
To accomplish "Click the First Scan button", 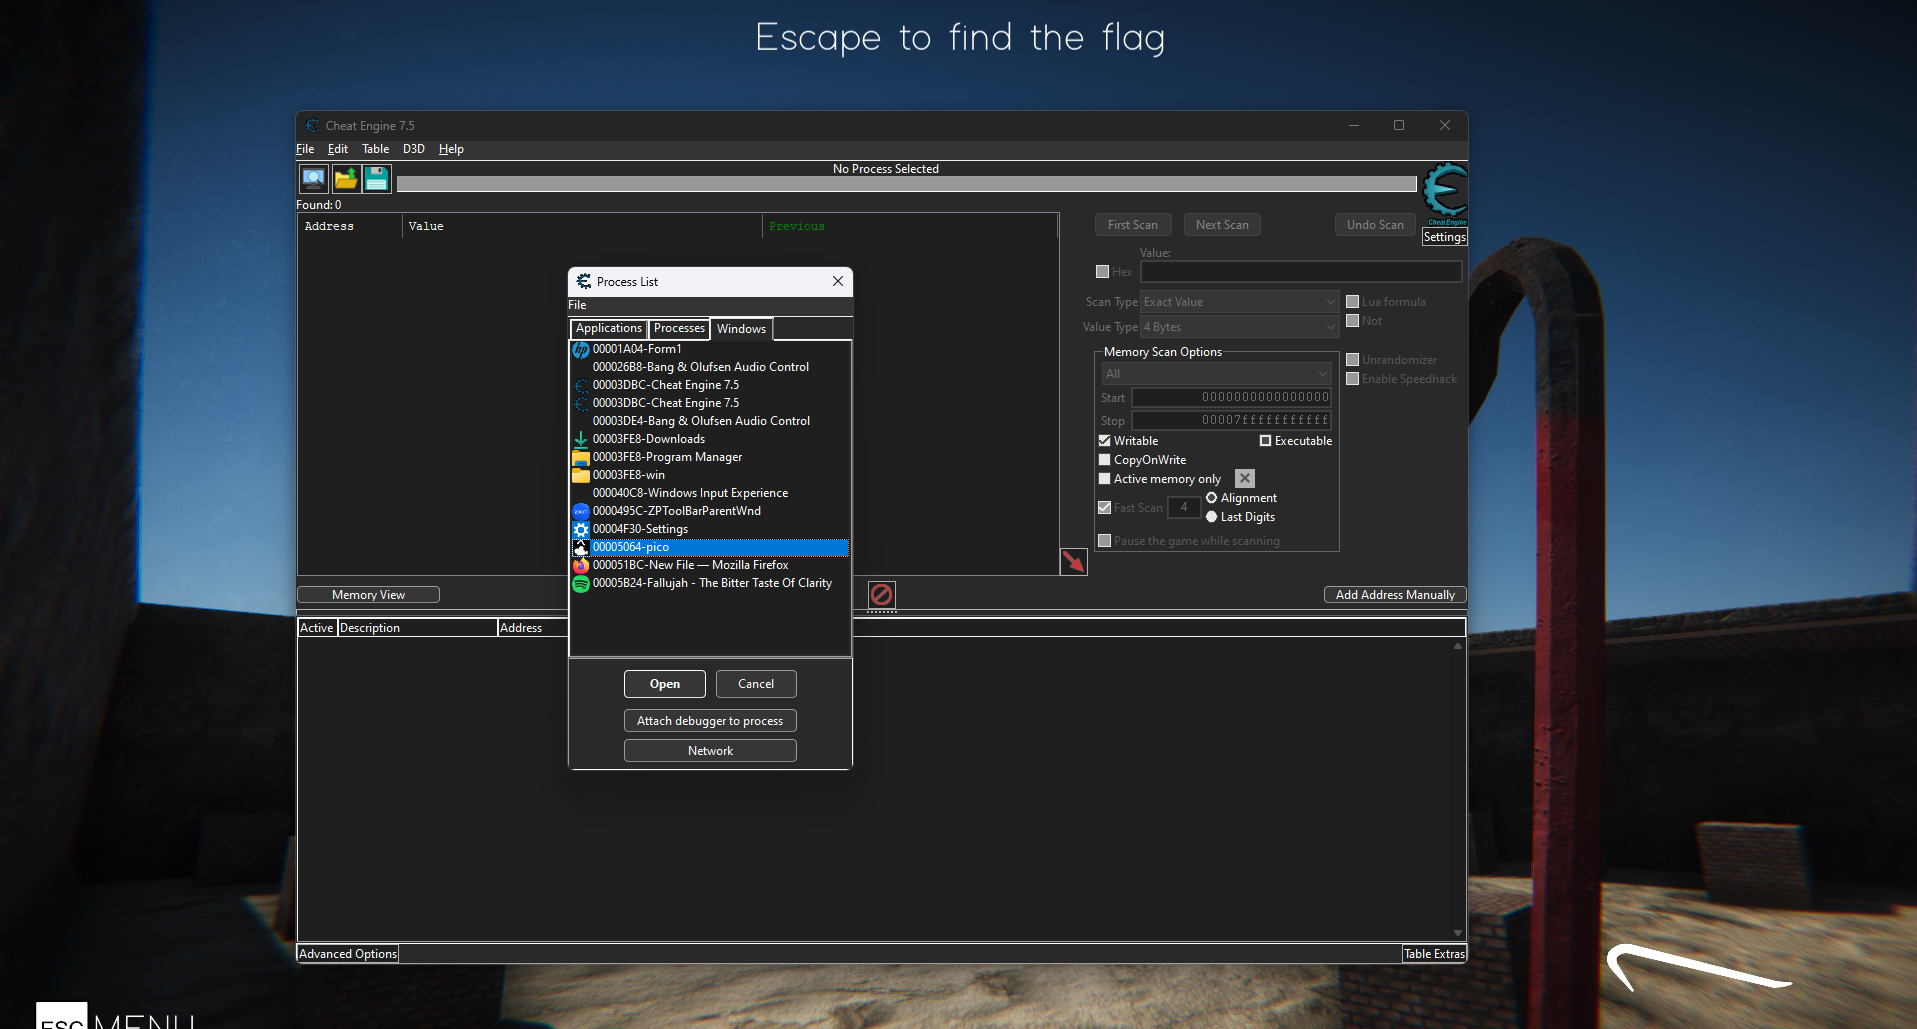I will (x=1133, y=225).
